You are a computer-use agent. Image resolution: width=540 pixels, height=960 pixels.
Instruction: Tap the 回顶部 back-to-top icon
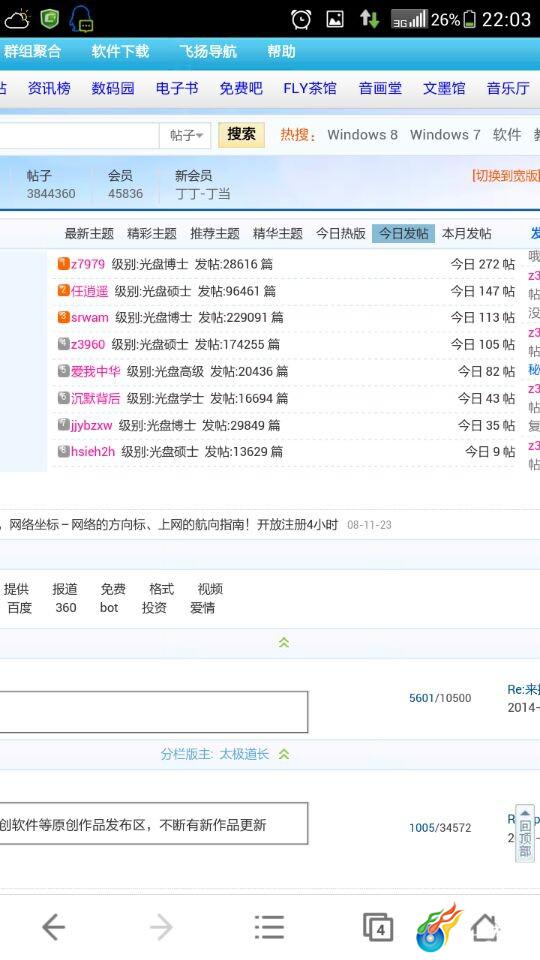click(525, 833)
